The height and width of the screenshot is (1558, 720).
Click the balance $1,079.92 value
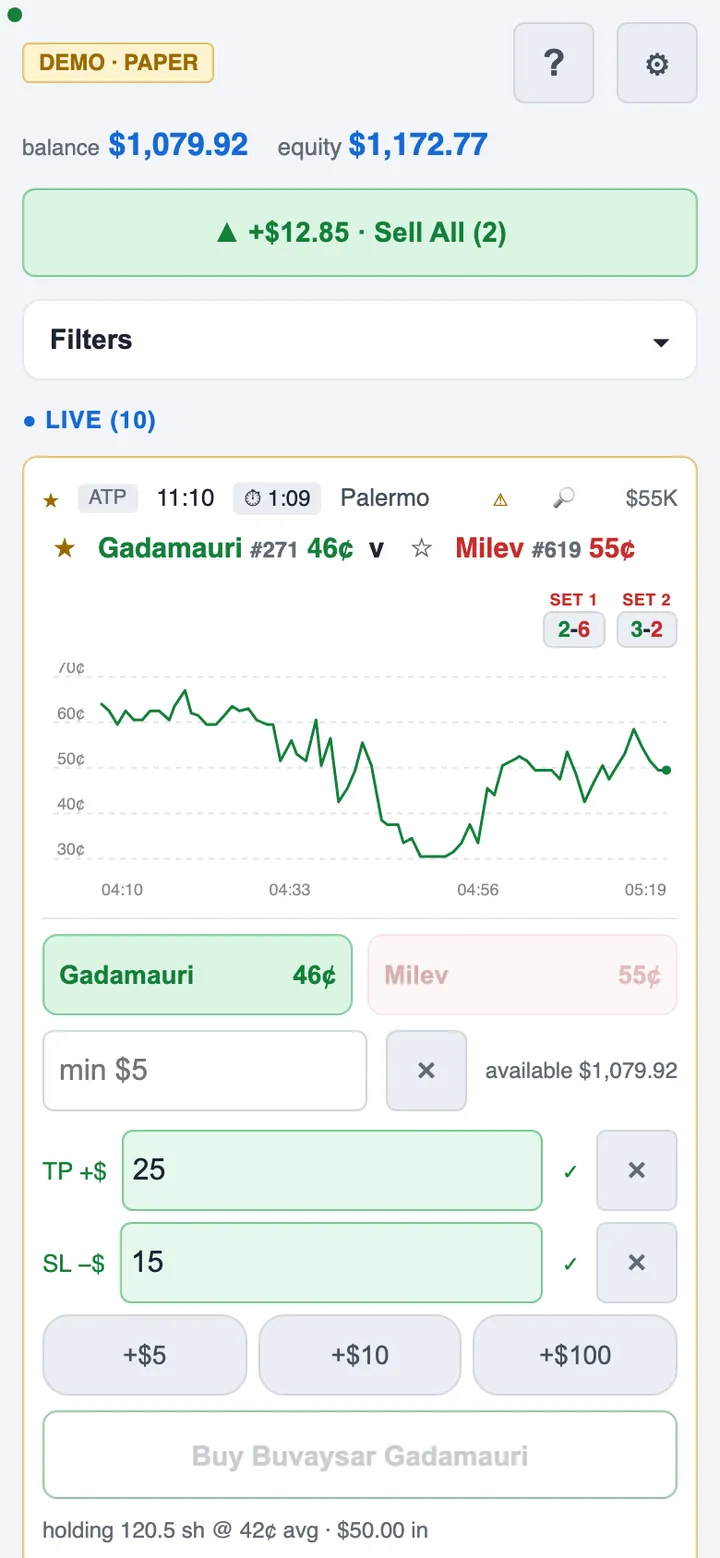point(178,145)
